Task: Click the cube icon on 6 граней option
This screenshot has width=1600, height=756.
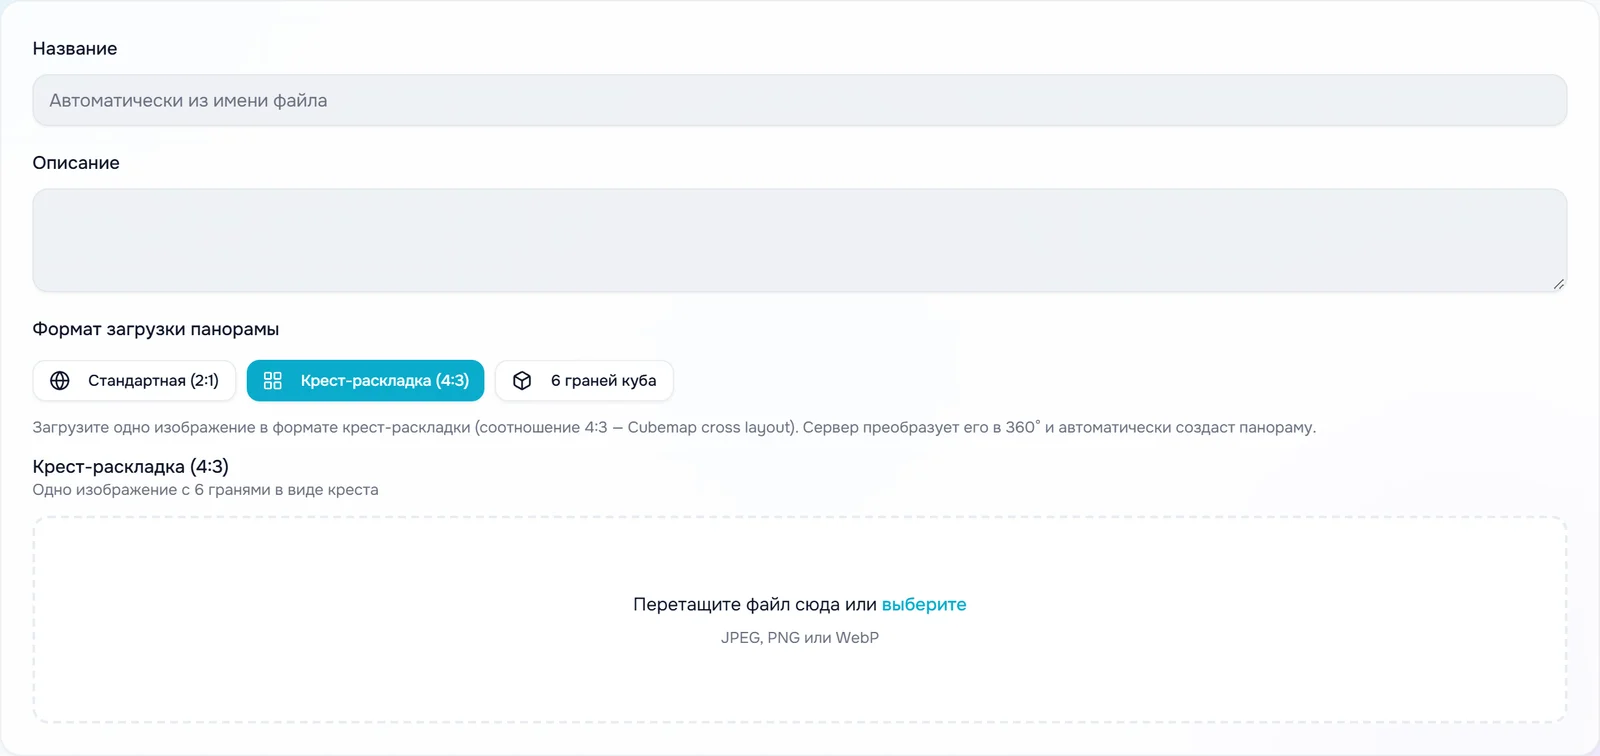Action: pyautogui.click(x=522, y=381)
